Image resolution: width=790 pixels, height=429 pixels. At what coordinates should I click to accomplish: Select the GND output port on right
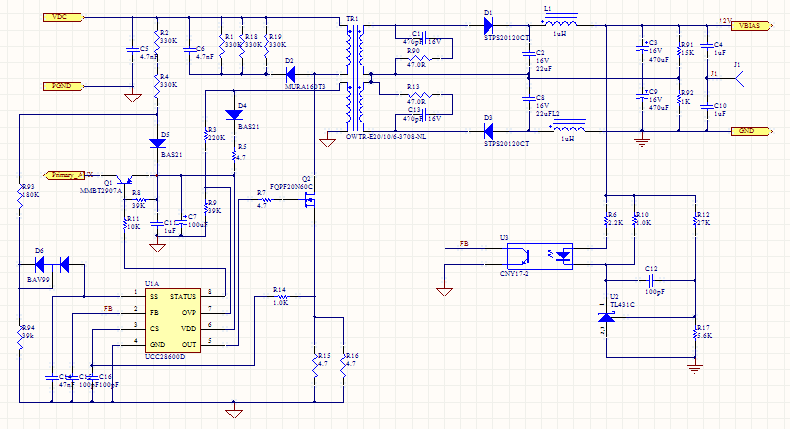pos(751,131)
